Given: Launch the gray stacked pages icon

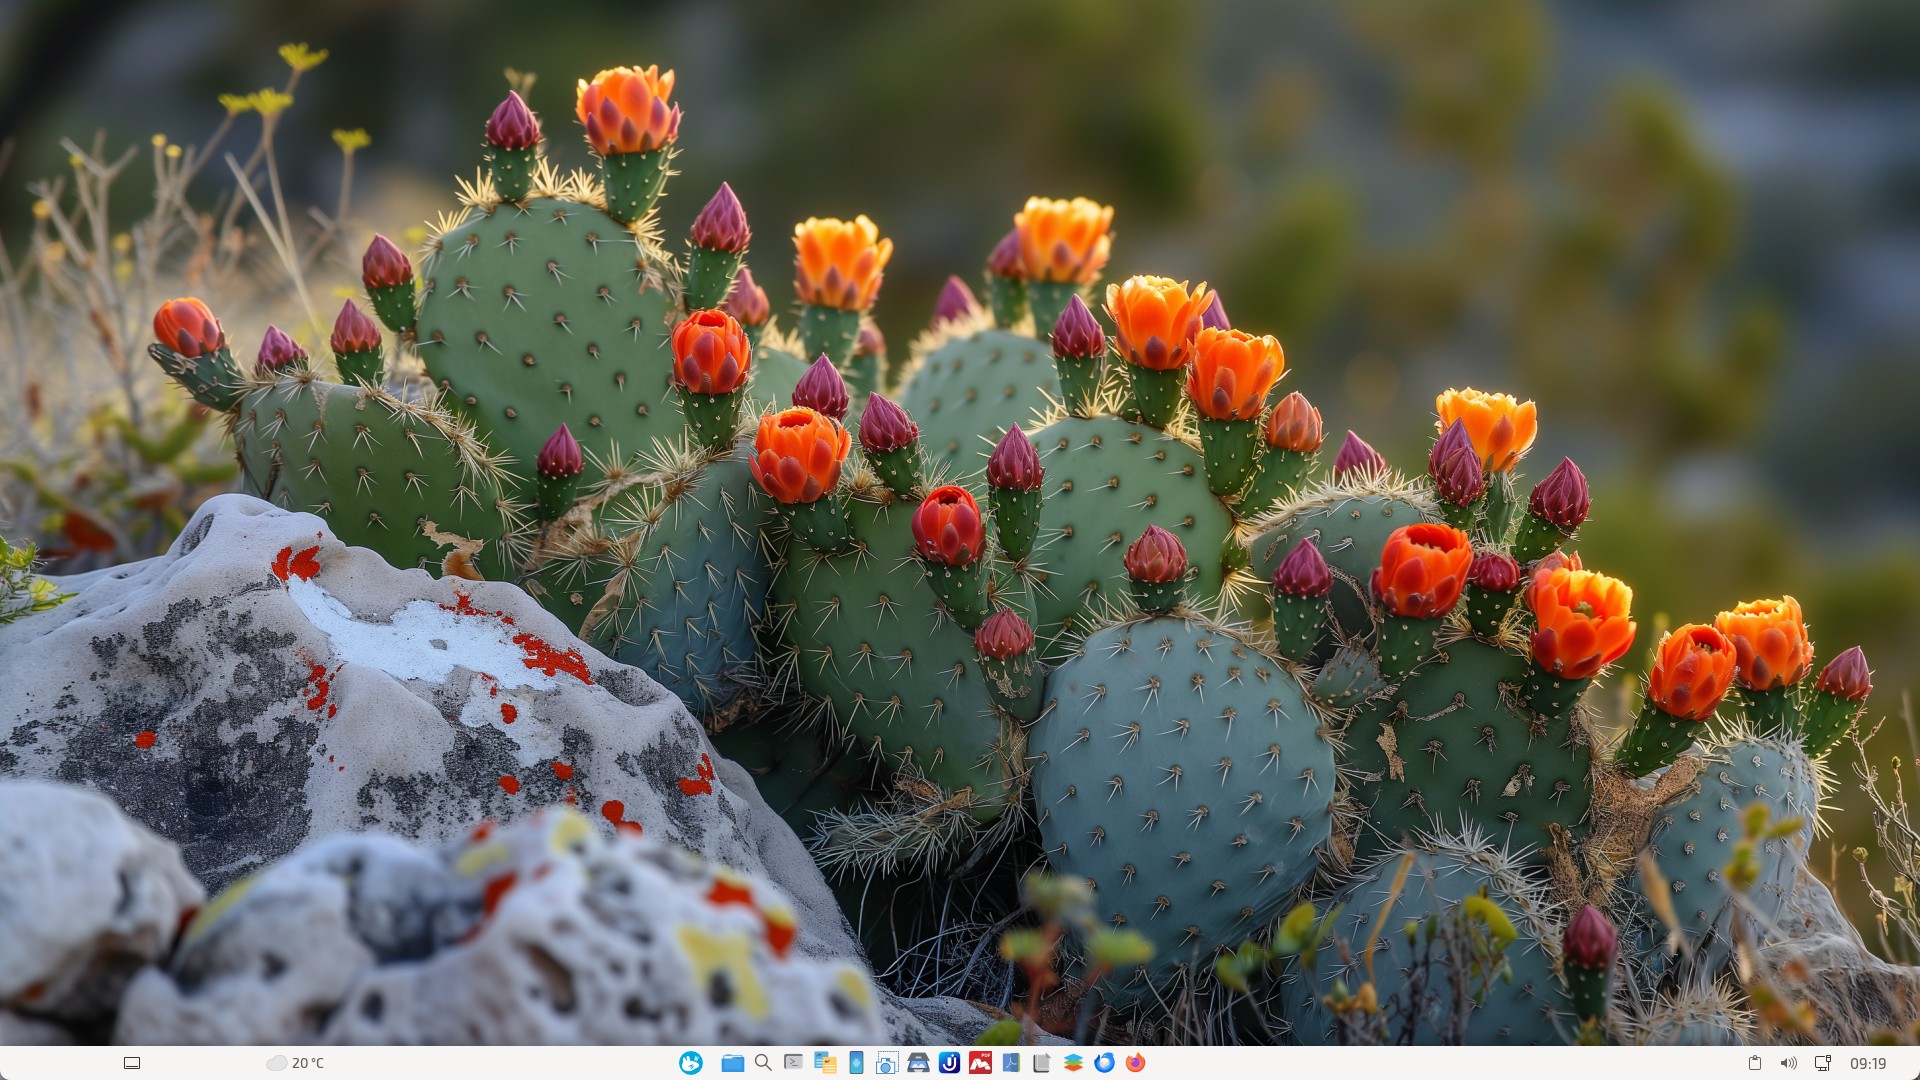Looking at the screenshot, I should click(1042, 1063).
